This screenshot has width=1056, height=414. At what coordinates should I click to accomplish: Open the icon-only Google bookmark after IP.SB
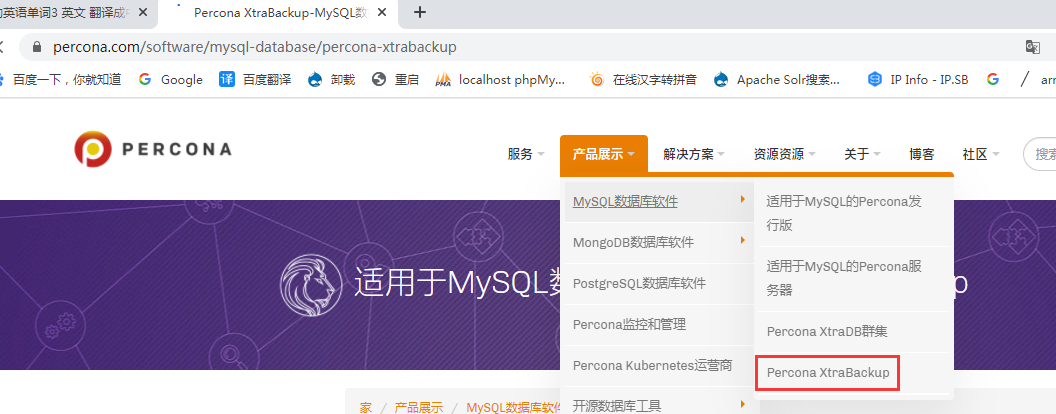point(993,79)
